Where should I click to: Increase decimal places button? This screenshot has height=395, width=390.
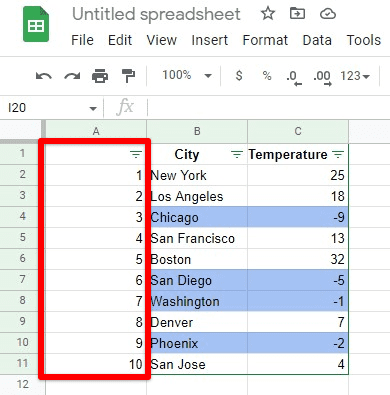point(322,78)
